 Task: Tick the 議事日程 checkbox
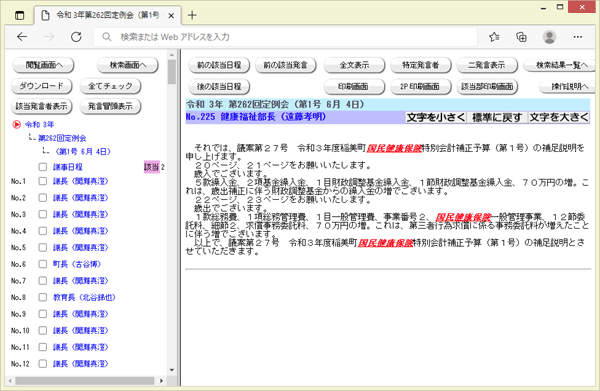[43, 167]
